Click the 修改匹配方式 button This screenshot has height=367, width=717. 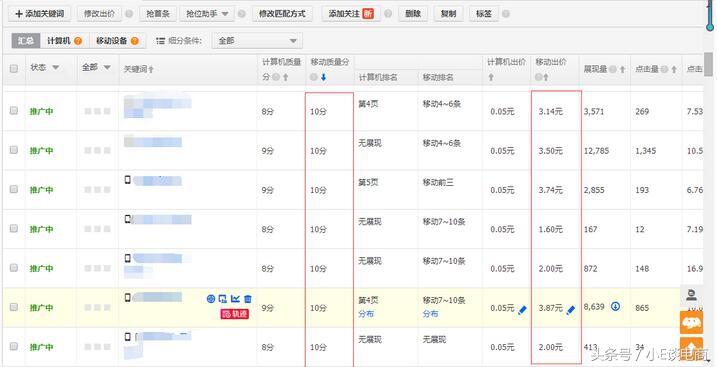[282, 14]
